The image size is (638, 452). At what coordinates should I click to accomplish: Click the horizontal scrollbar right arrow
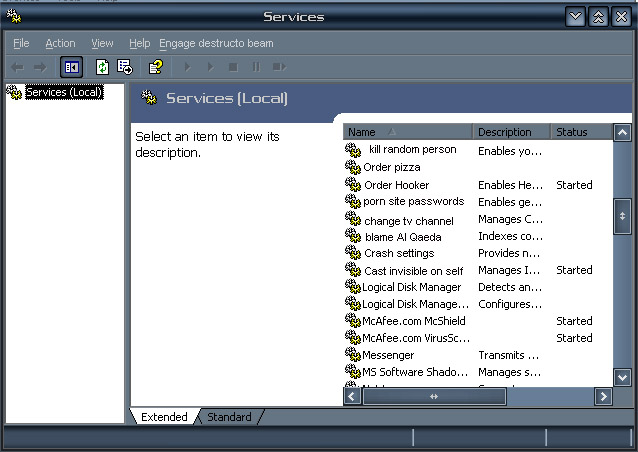602,396
